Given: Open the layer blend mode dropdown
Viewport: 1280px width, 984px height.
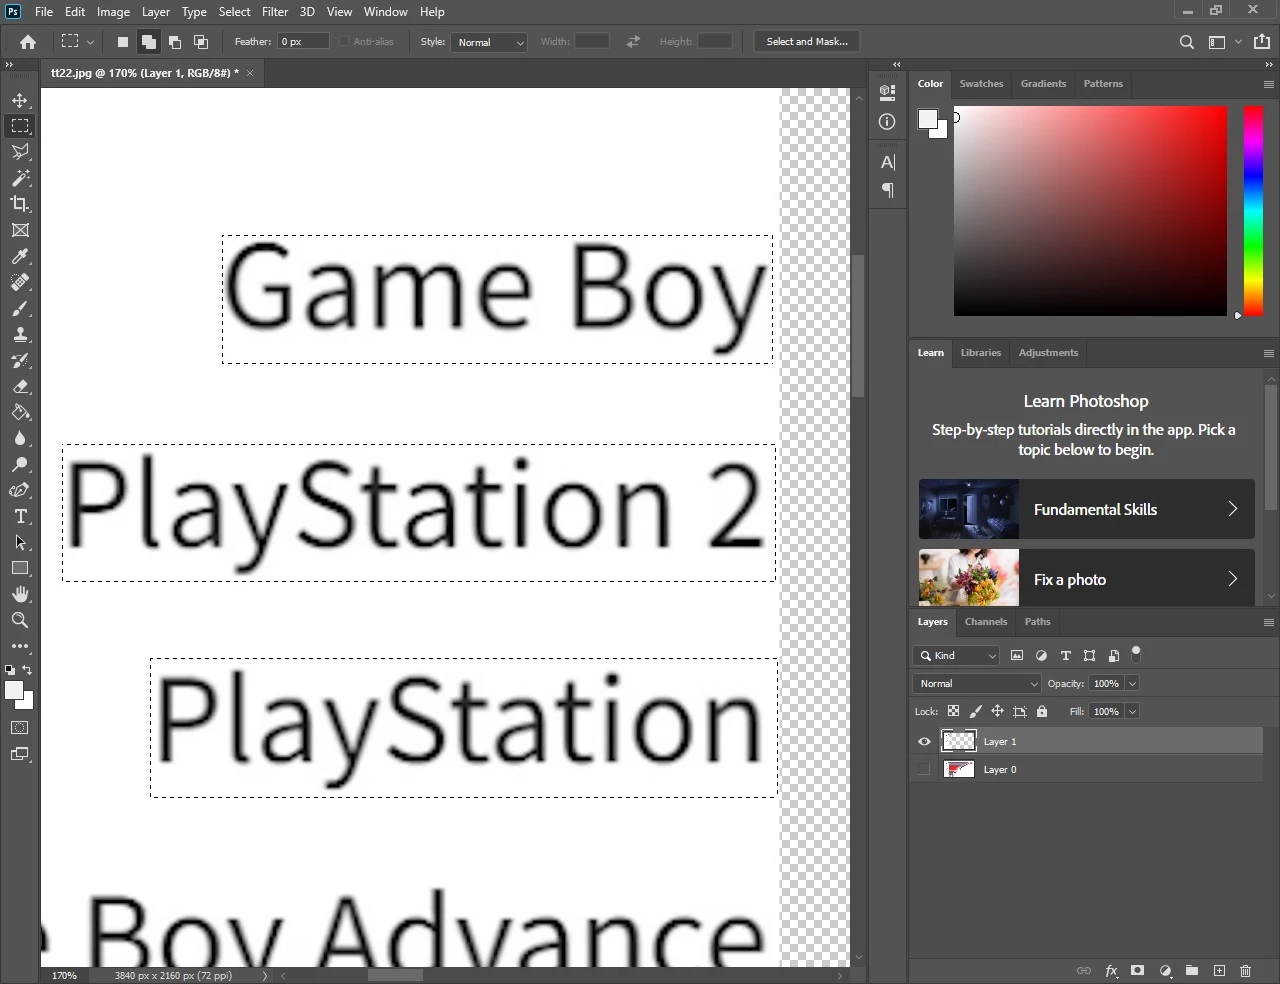Looking at the screenshot, I should pos(977,684).
